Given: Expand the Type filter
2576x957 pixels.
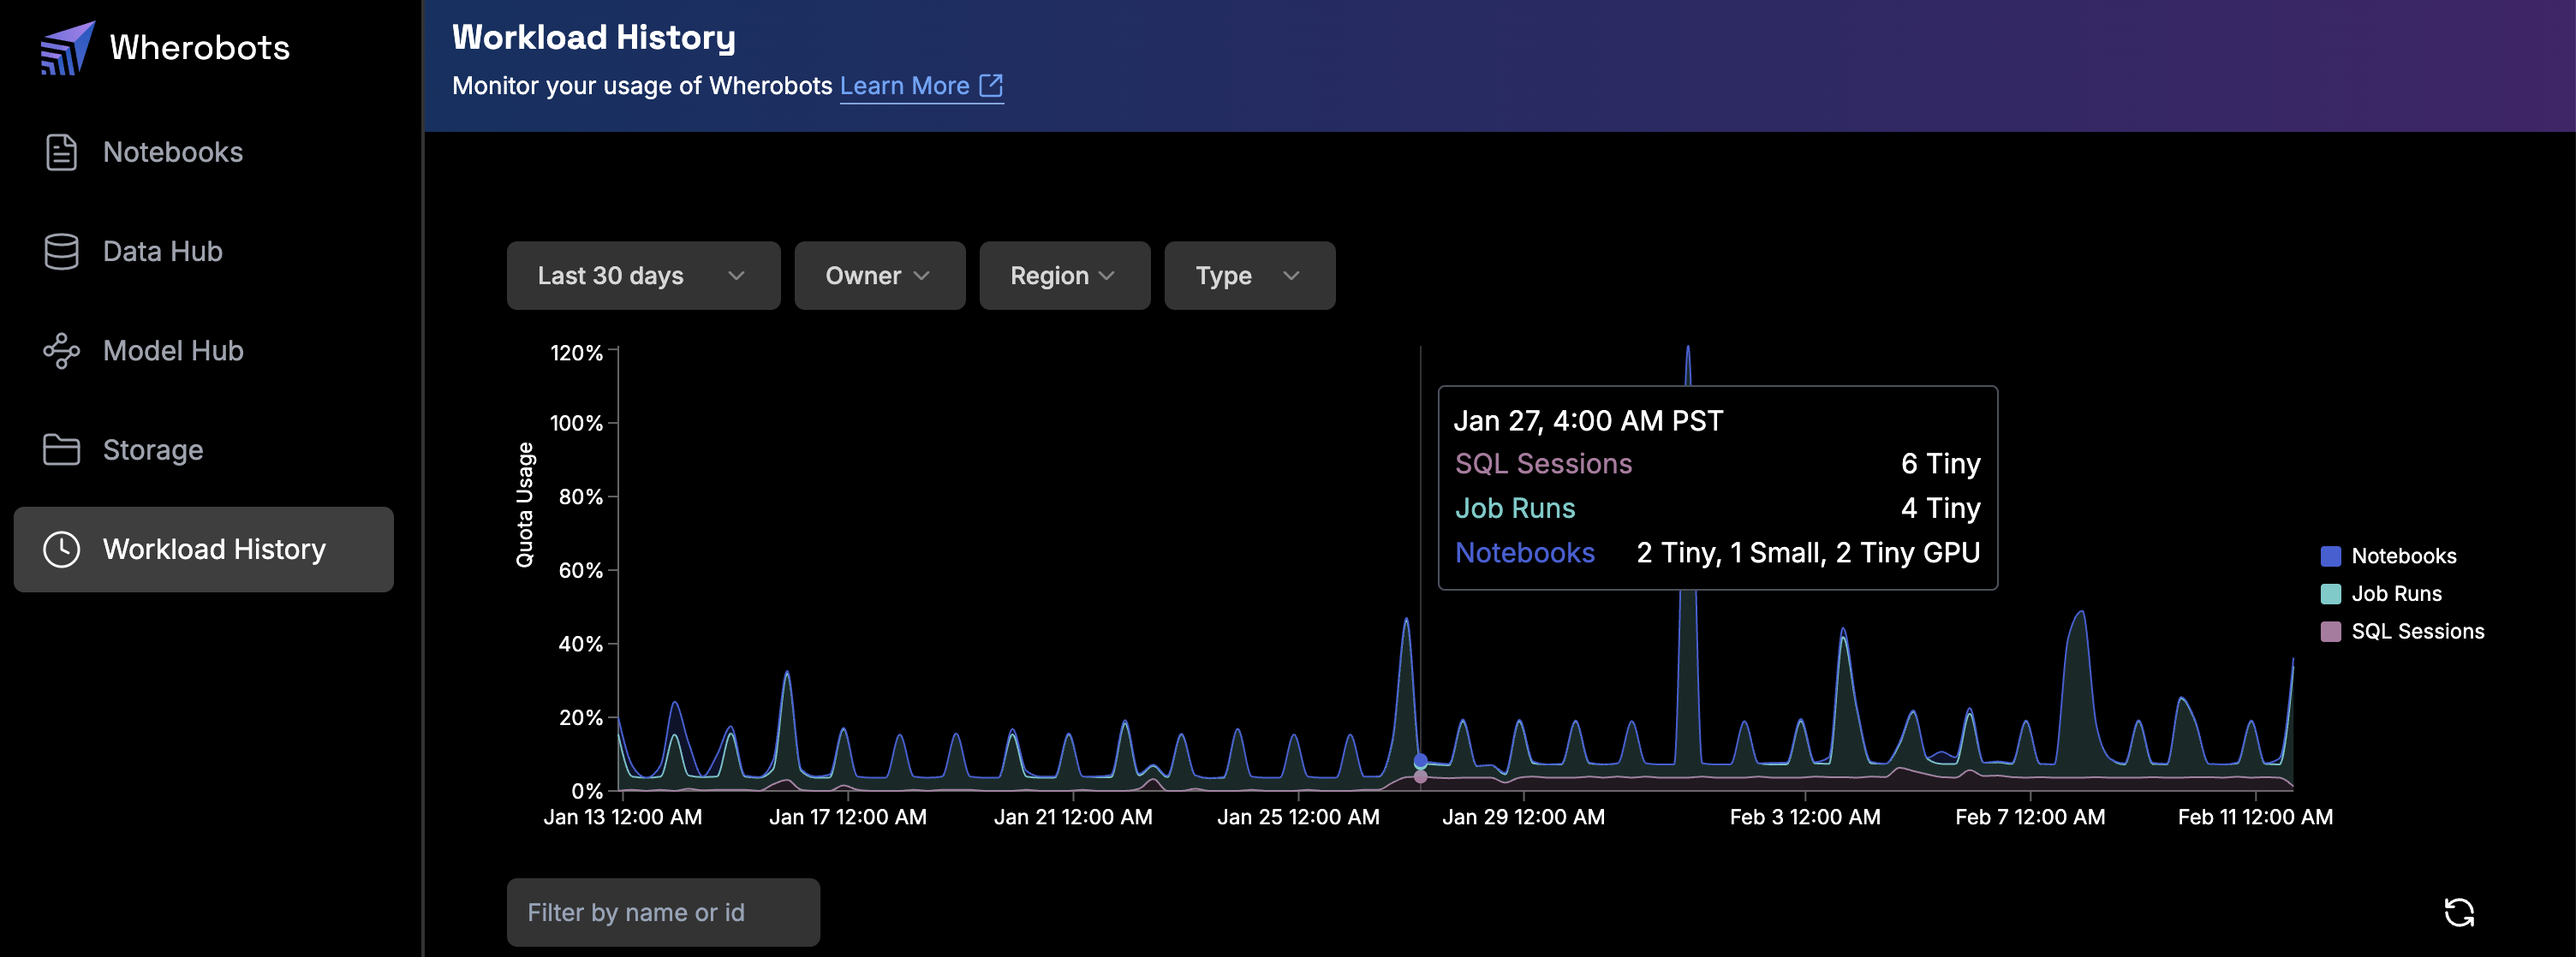Looking at the screenshot, I should click(1249, 275).
